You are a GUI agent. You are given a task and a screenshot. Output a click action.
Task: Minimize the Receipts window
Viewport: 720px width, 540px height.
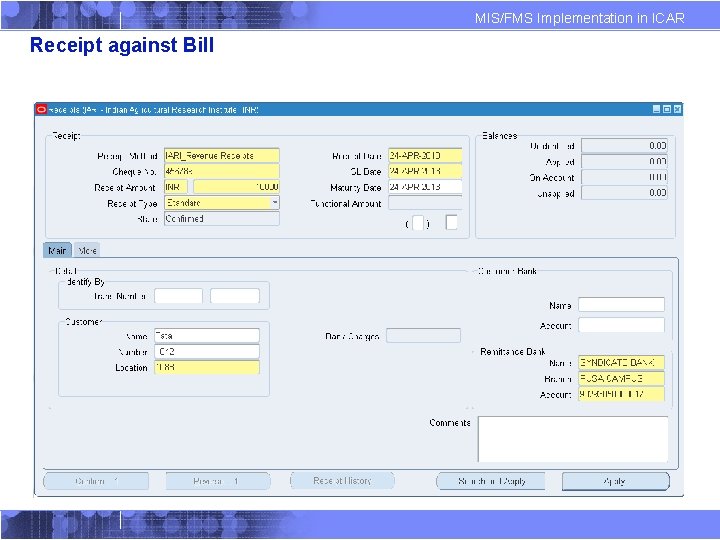tap(656, 109)
